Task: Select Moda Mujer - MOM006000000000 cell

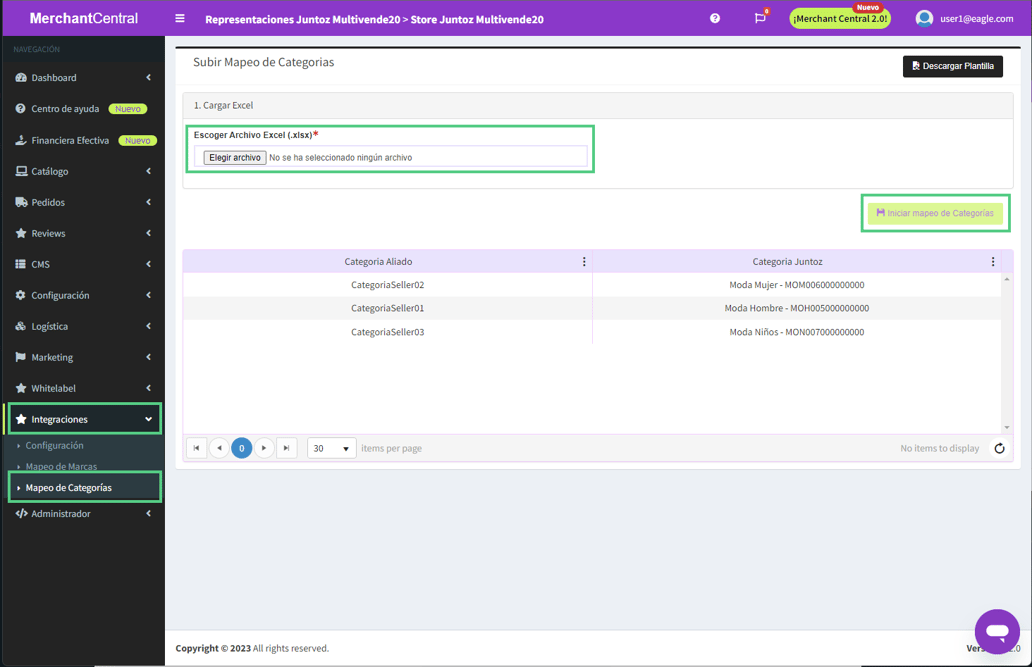Action: pyautogui.click(x=797, y=285)
